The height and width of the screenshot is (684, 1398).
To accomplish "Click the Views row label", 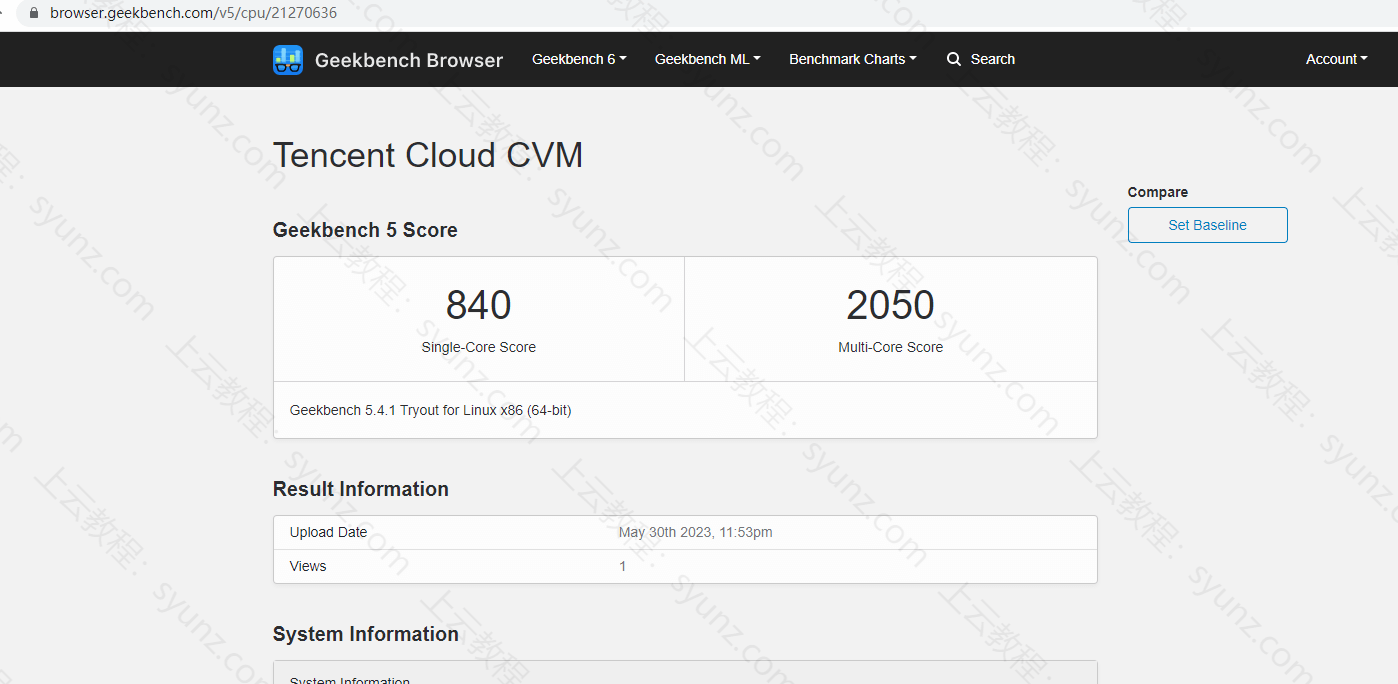I will pos(308,566).
